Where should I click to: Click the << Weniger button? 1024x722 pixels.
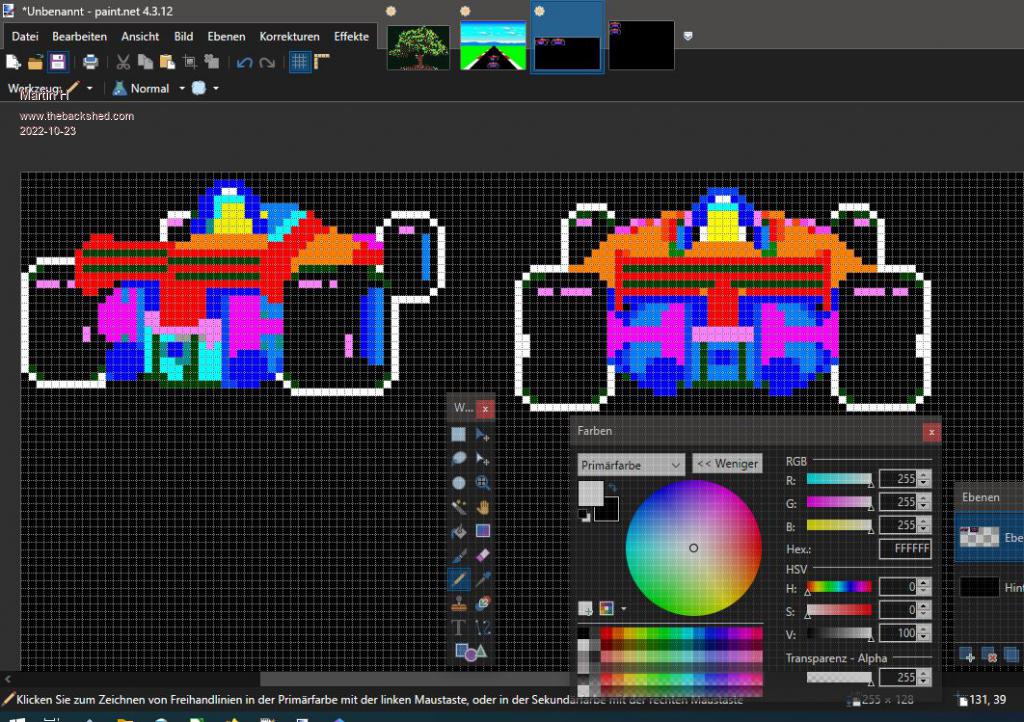[727, 464]
